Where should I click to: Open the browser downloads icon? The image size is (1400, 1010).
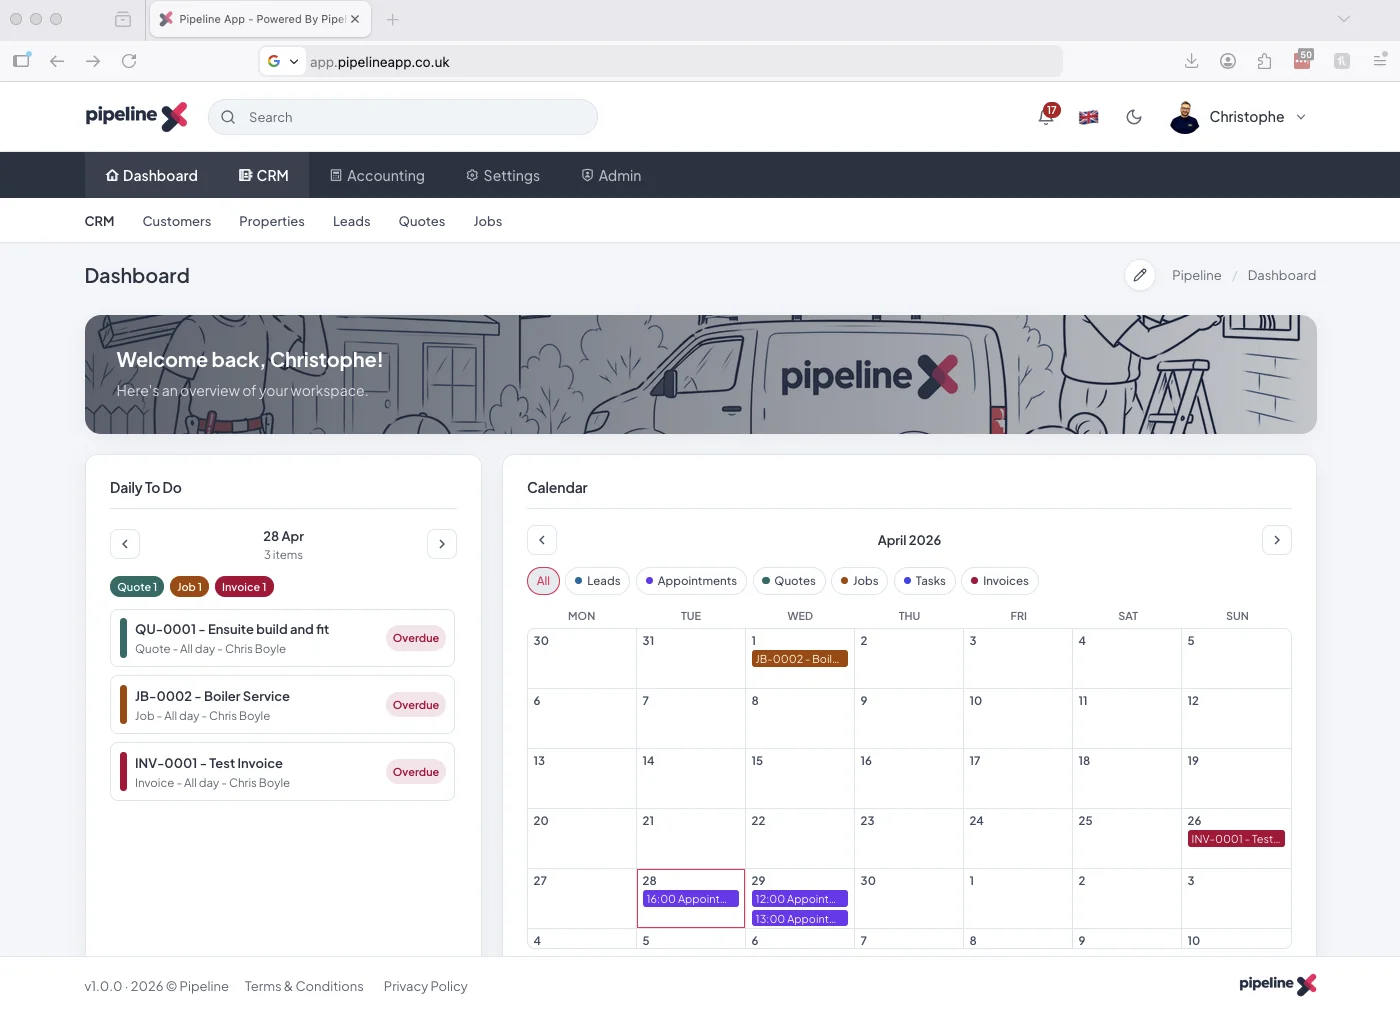1191,61
